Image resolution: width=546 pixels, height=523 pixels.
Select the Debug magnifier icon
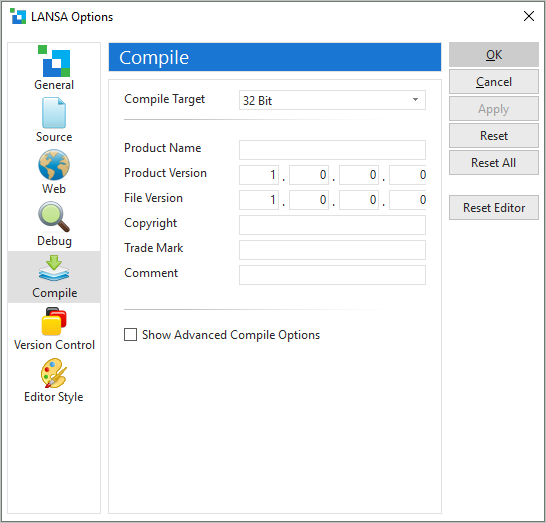coord(54,217)
